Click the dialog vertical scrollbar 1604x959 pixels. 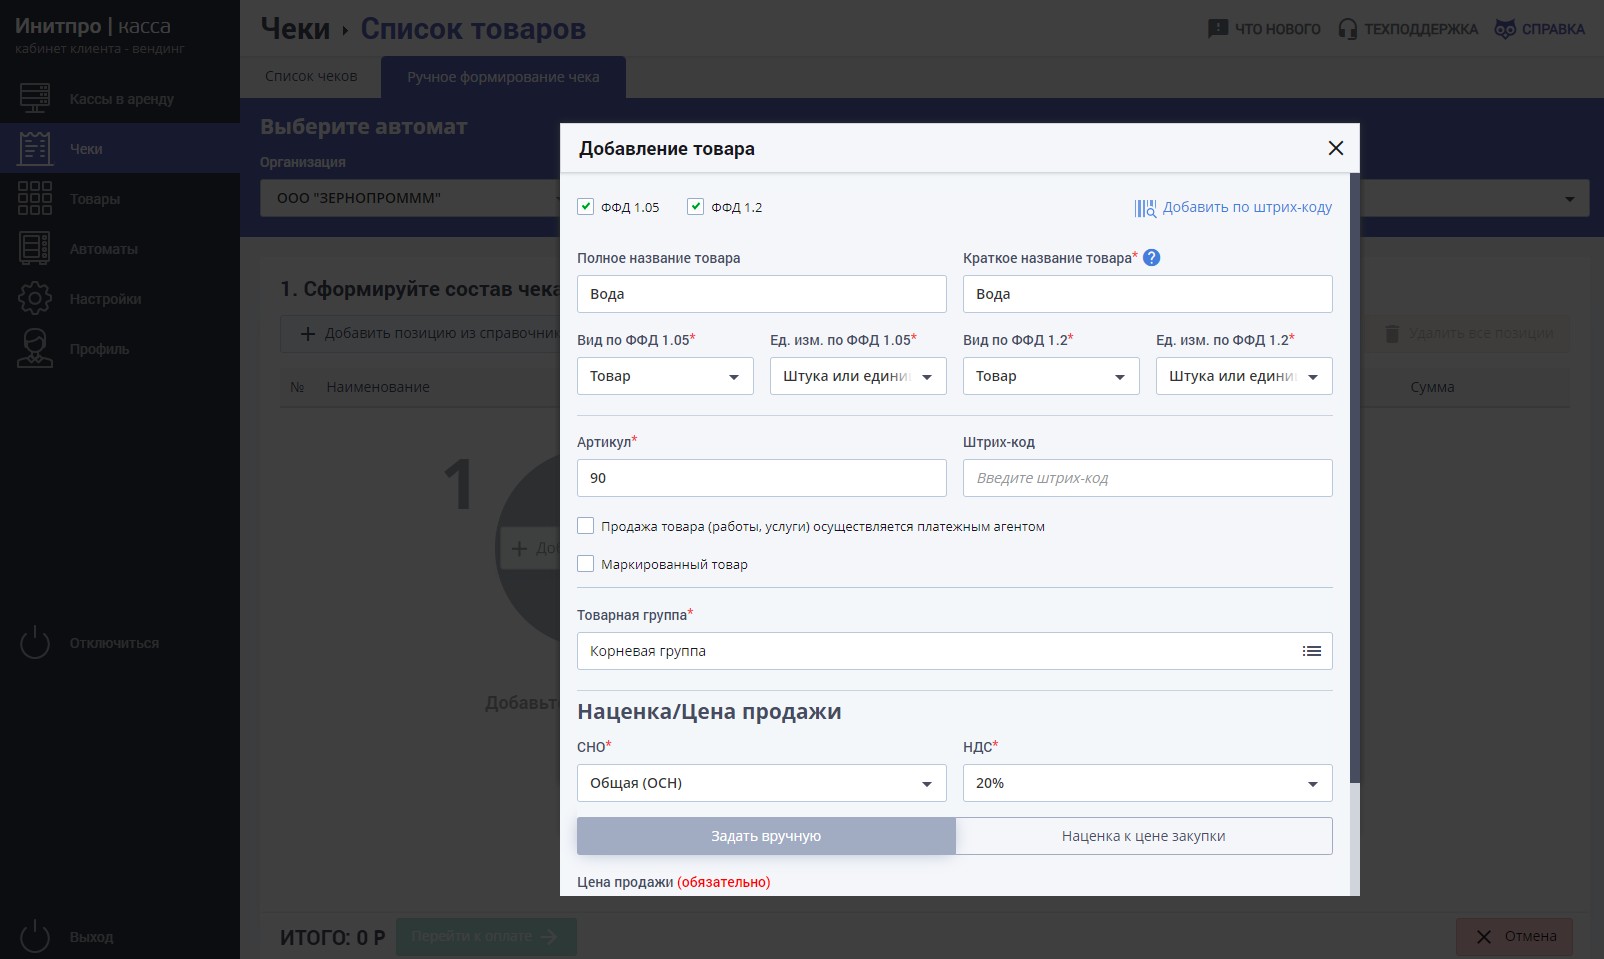[1354, 478]
